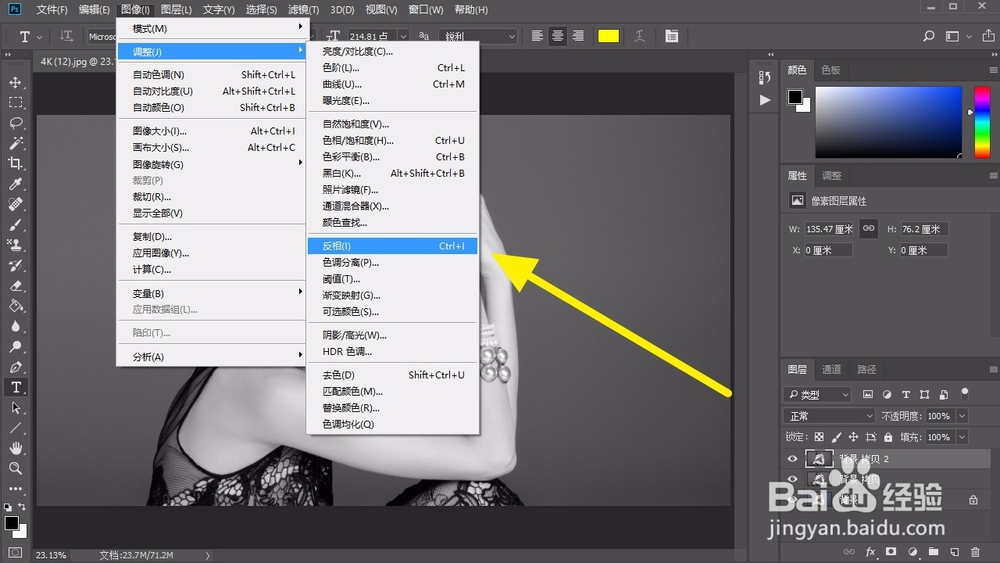The width and height of the screenshot is (1000, 563).
Task: Open the character panel toggle icon
Action: coord(672,36)
